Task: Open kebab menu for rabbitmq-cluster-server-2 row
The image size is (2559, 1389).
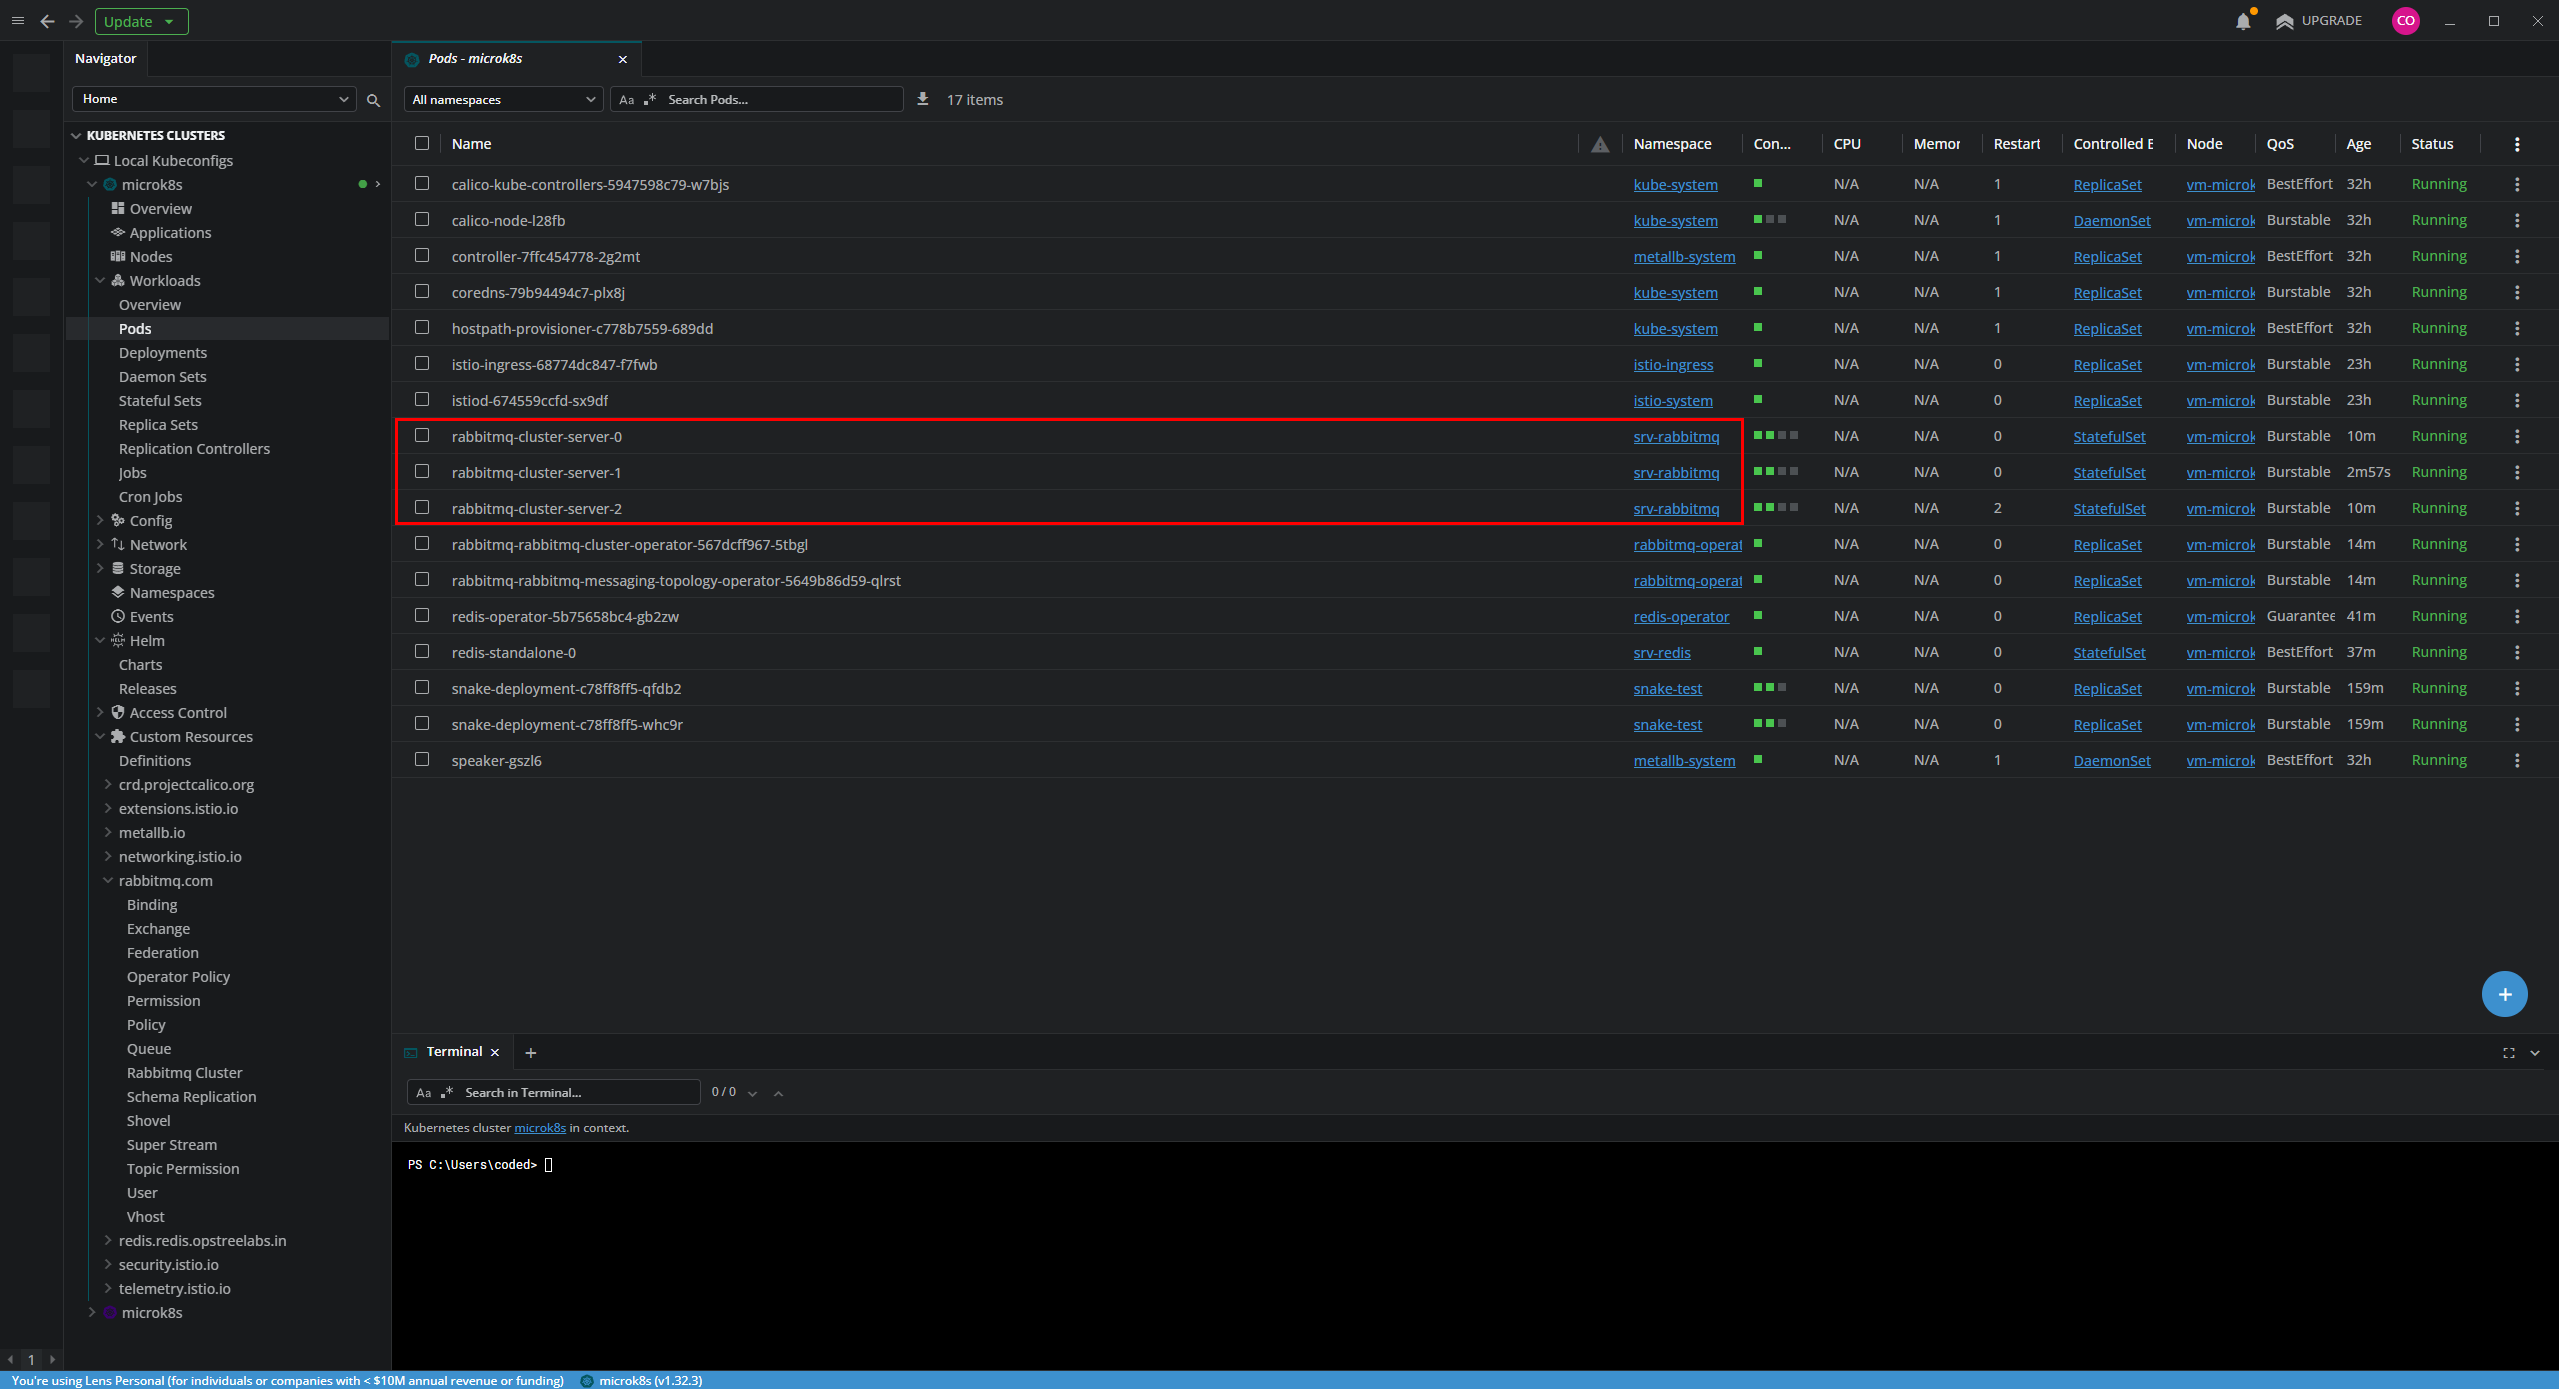Action: tap(2517, 508)
